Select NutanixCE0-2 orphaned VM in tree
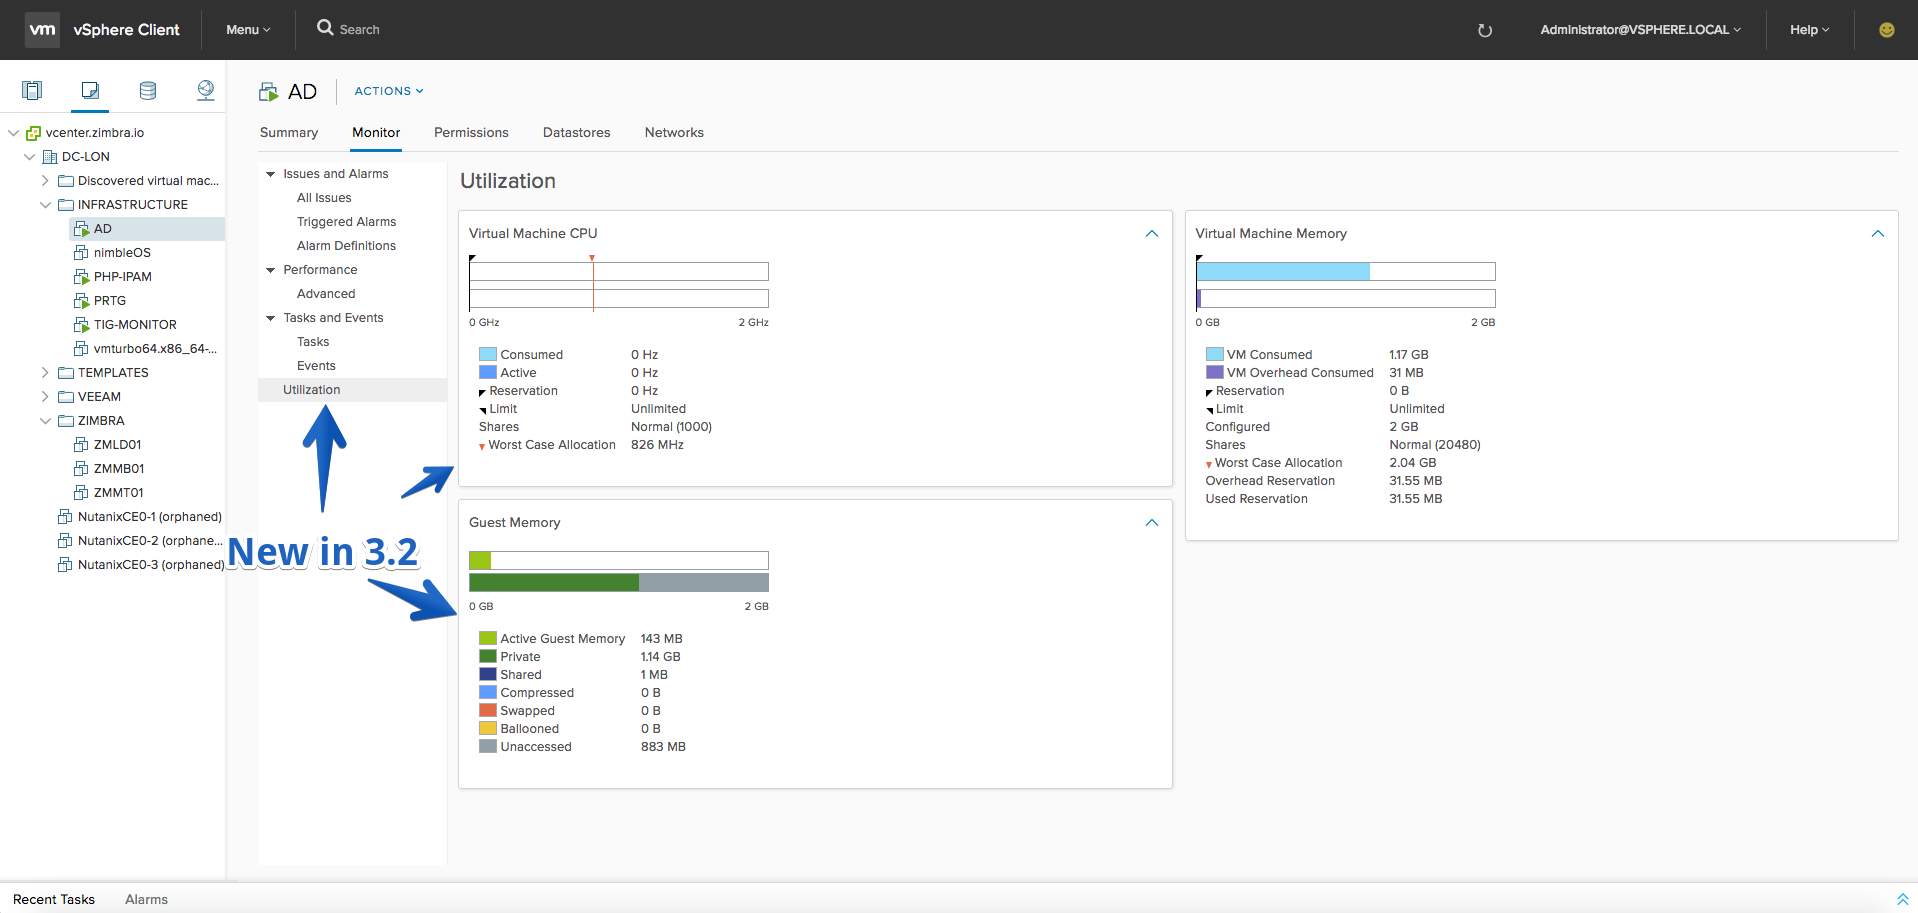Screen dimensions: 1918x913 tap(150, 541)
